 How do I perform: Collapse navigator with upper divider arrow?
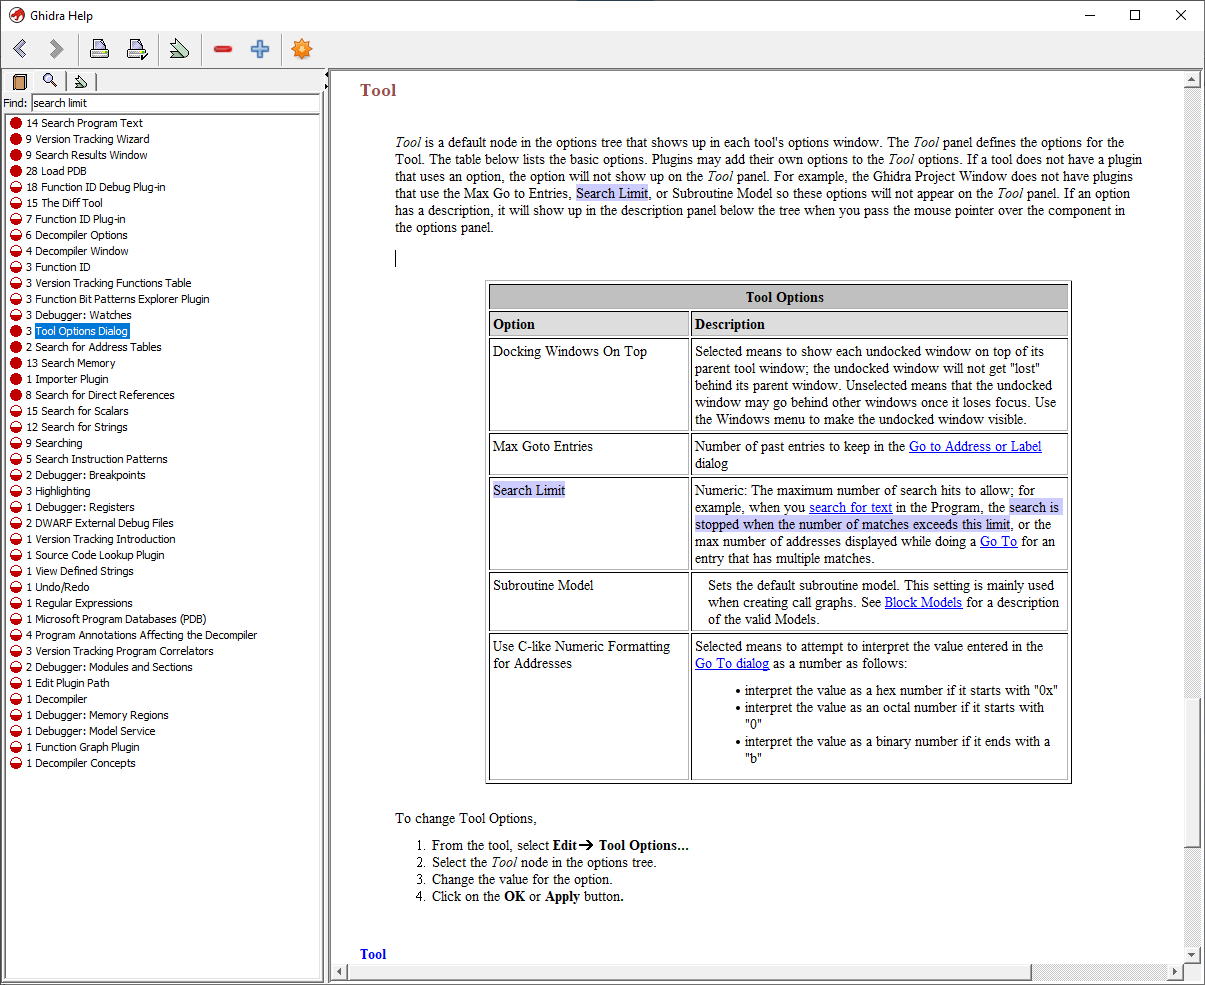tap(327, 75)
